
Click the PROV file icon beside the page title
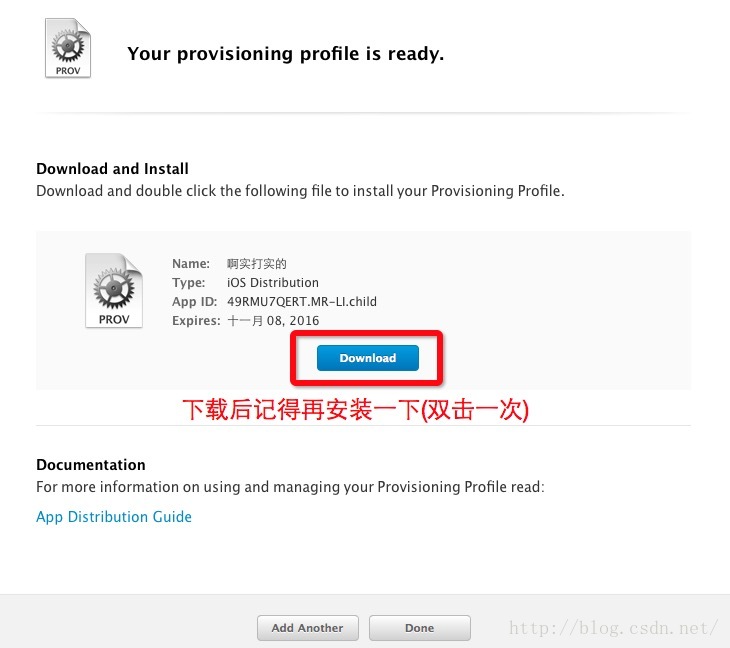68,48
